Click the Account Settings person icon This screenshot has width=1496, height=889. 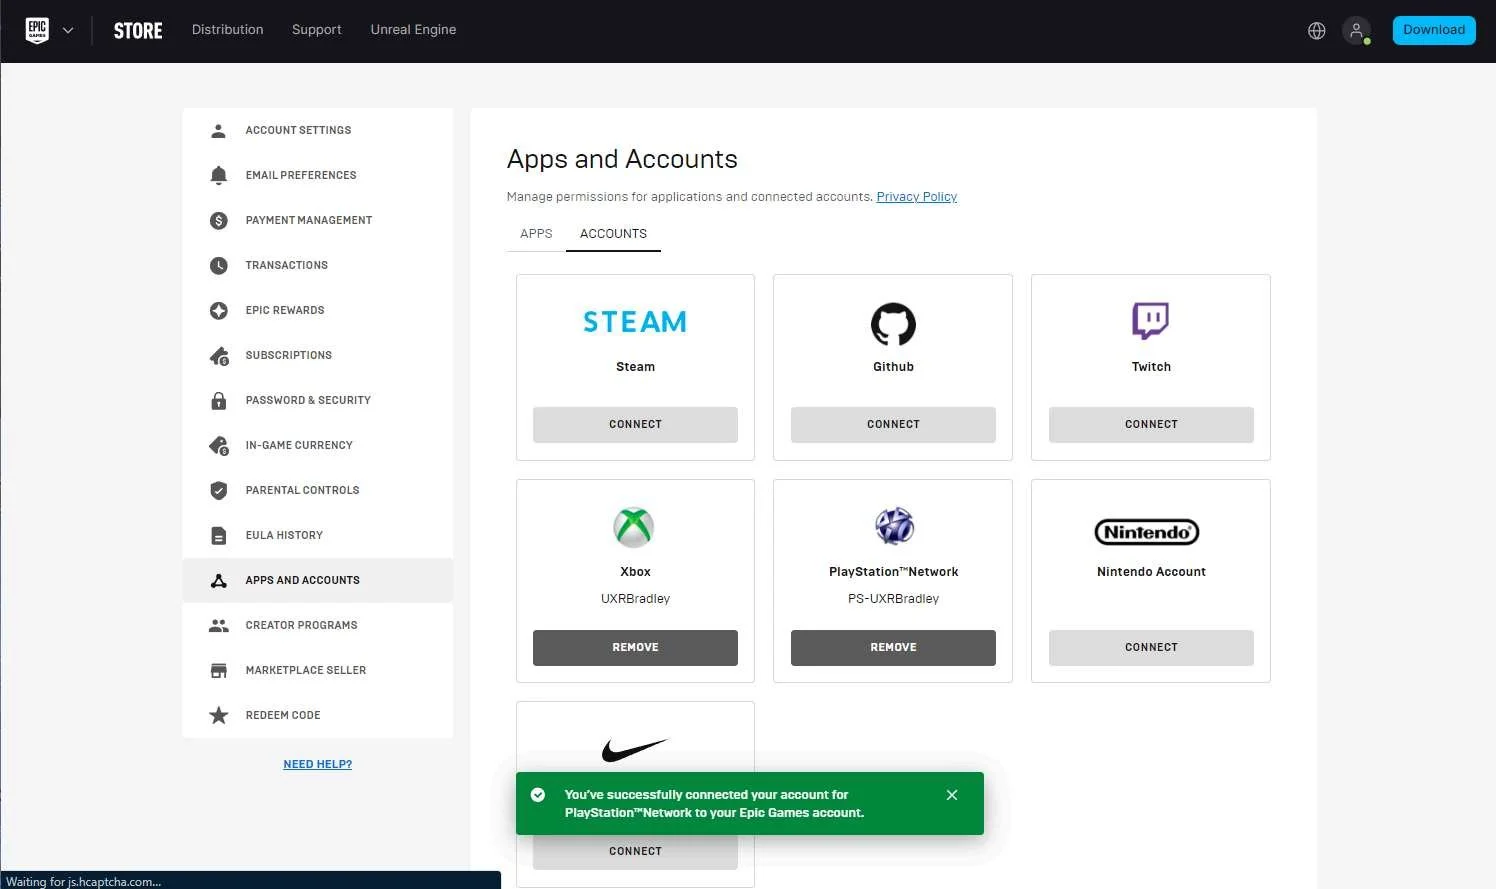click(x=219, y=131)
